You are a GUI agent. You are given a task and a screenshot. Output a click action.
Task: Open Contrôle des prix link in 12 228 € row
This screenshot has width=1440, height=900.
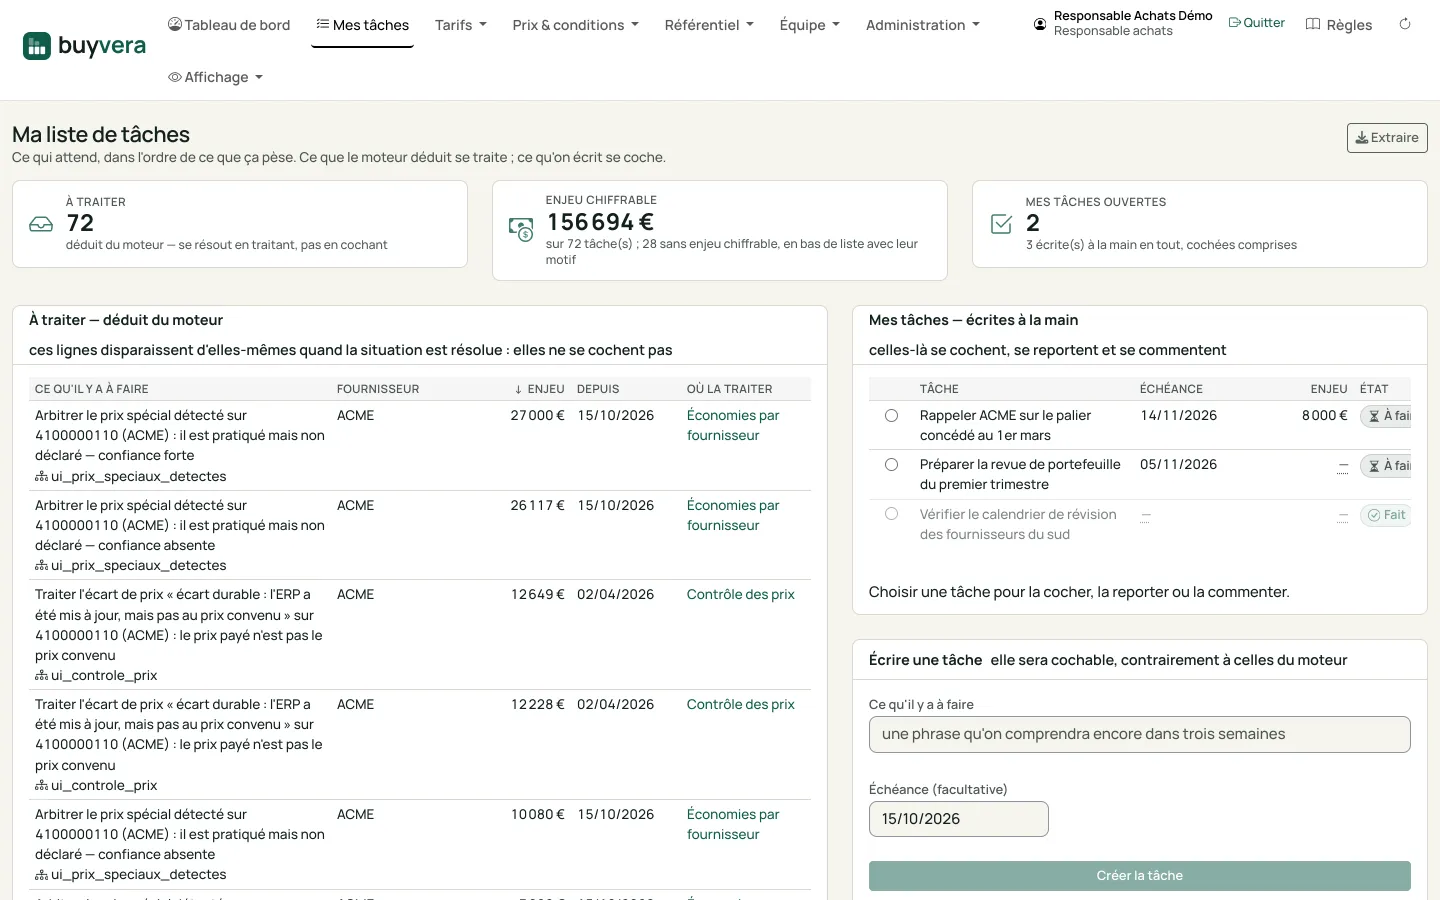tap(741, 705)
